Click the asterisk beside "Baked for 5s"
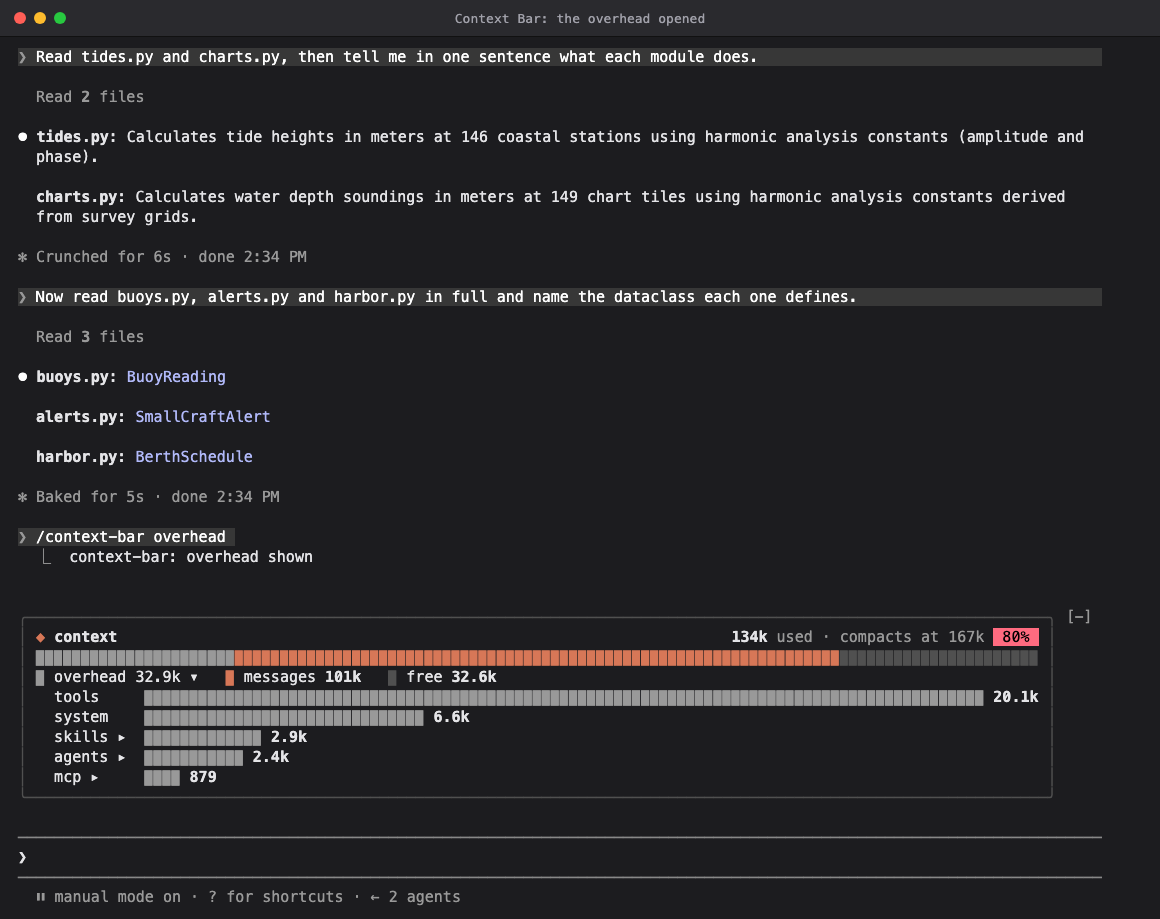This screenshot has height=919, width=1160. point(23,496)
